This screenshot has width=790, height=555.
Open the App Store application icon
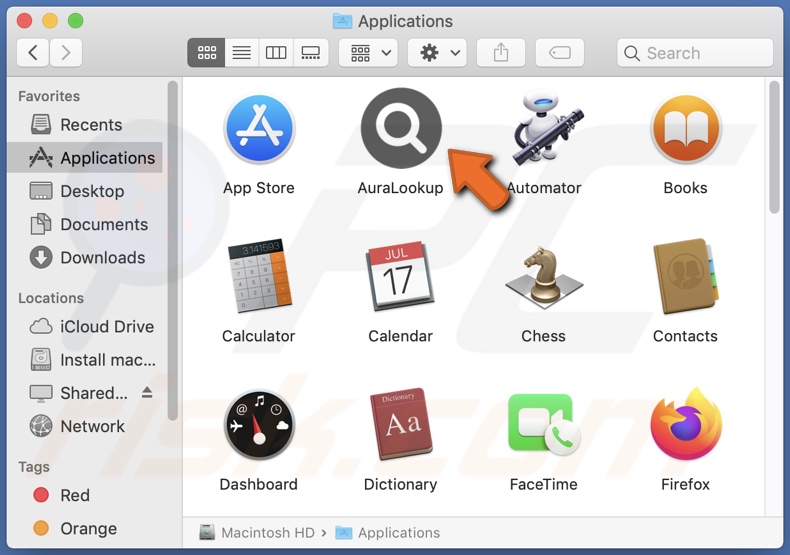click(259, 128)
